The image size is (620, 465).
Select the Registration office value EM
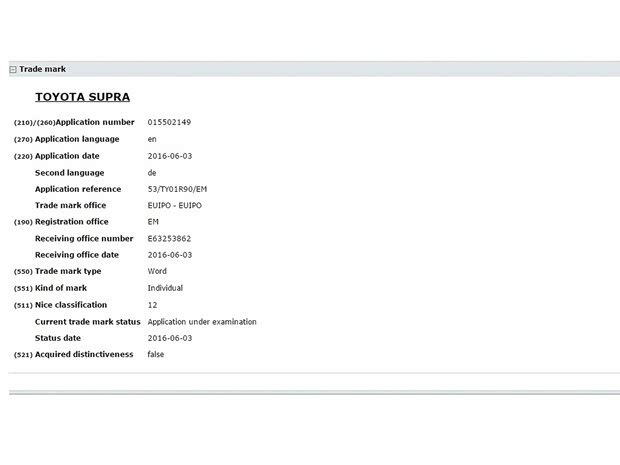click(153, 221)
